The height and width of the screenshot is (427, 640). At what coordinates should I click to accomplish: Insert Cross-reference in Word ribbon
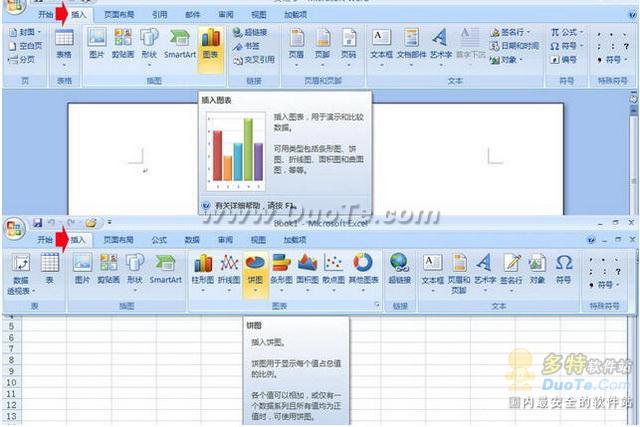tap(253, 60)
